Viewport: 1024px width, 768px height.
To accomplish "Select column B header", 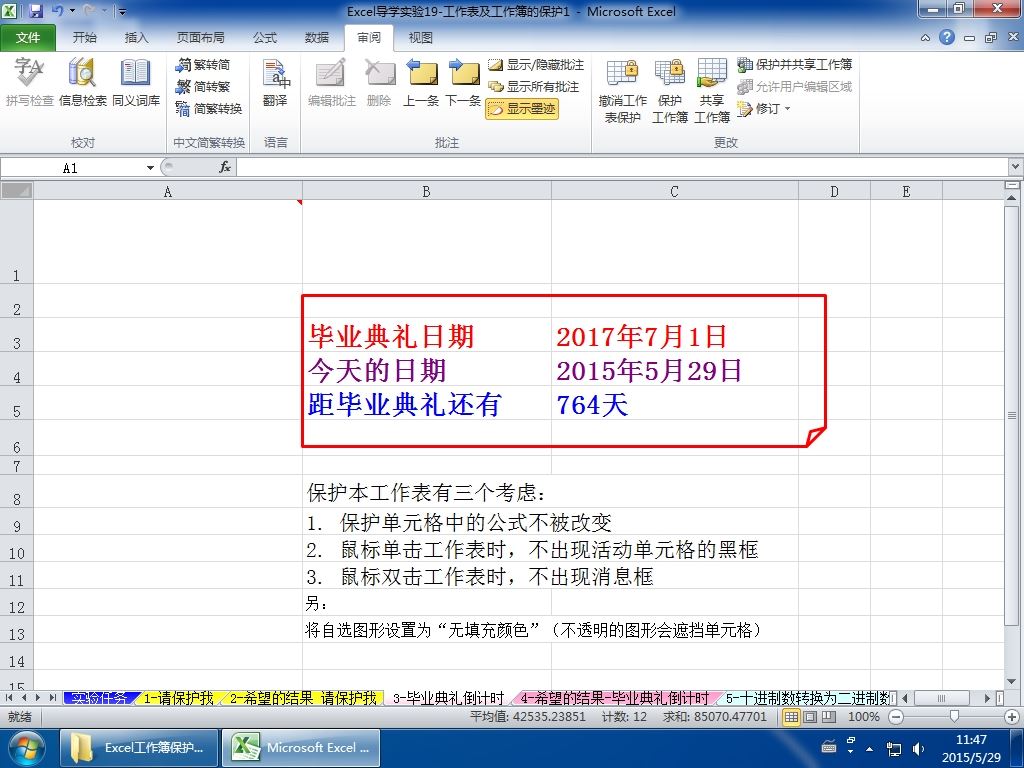I will pyautogui.click(x=426, y=191).
